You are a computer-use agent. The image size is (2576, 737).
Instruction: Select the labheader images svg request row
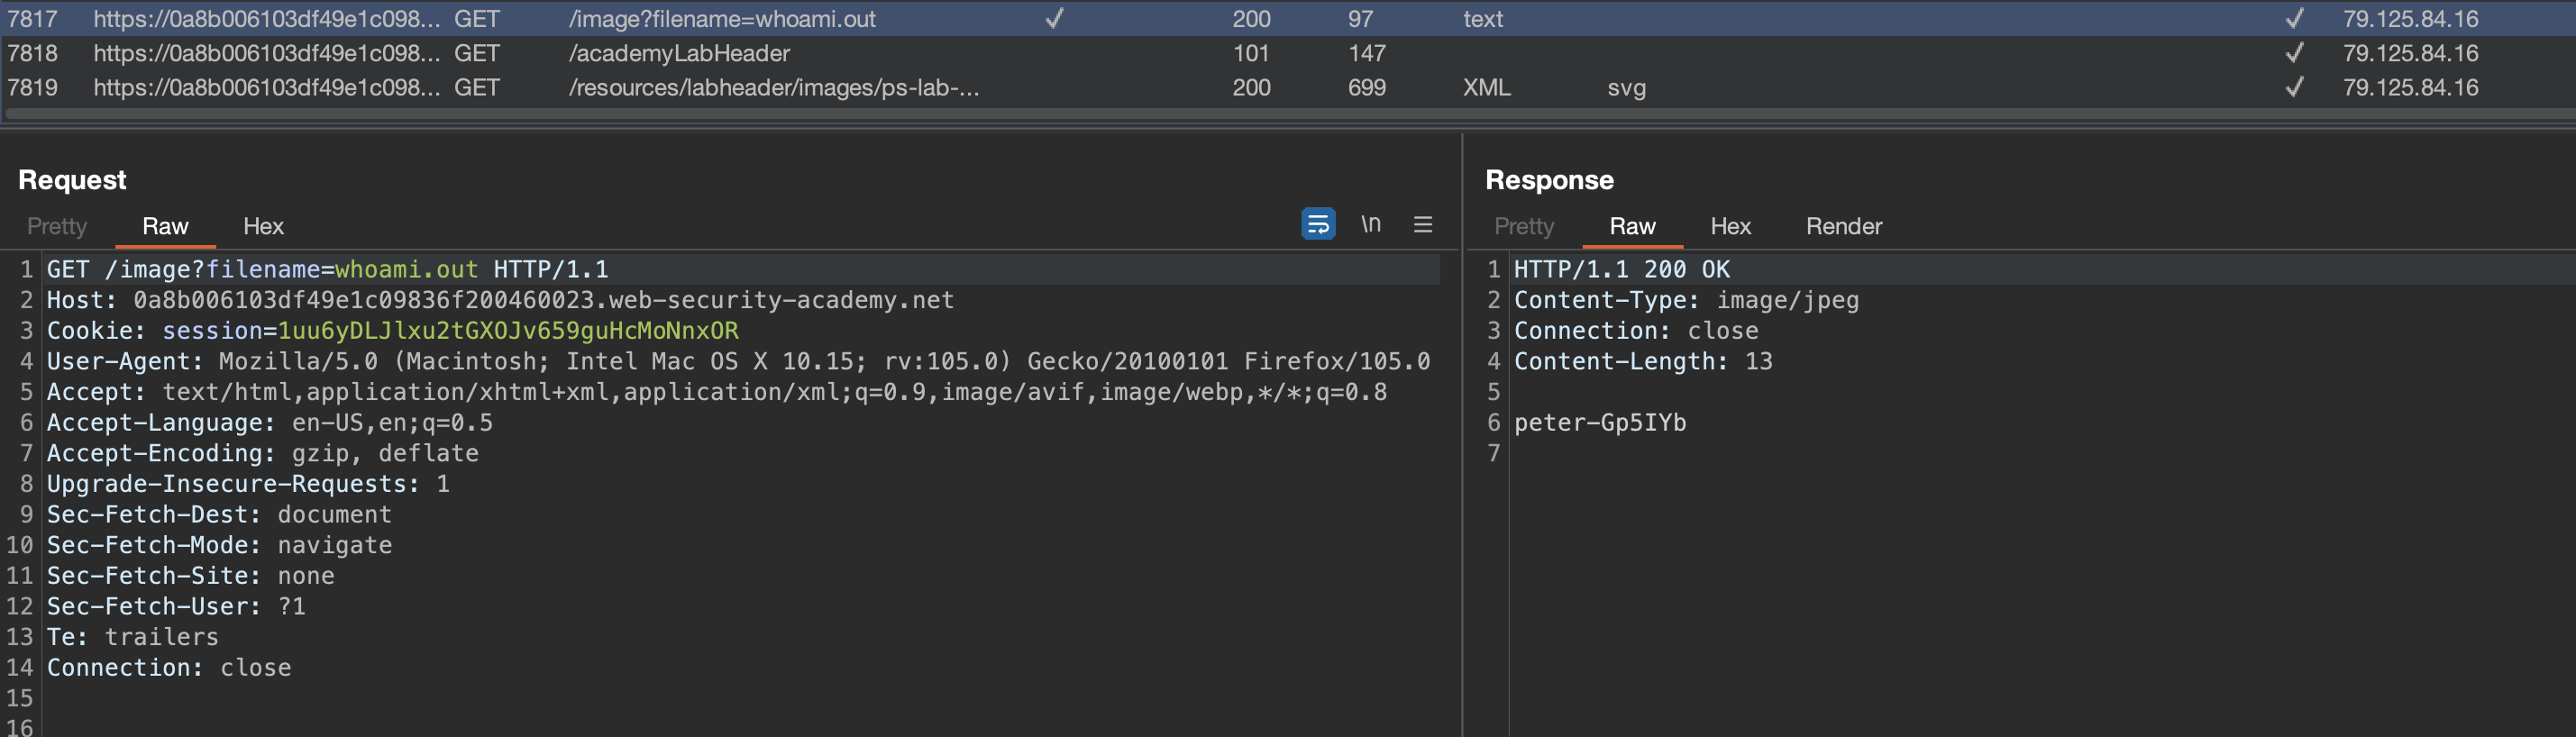pyautogui.click(x=773, y=88)
